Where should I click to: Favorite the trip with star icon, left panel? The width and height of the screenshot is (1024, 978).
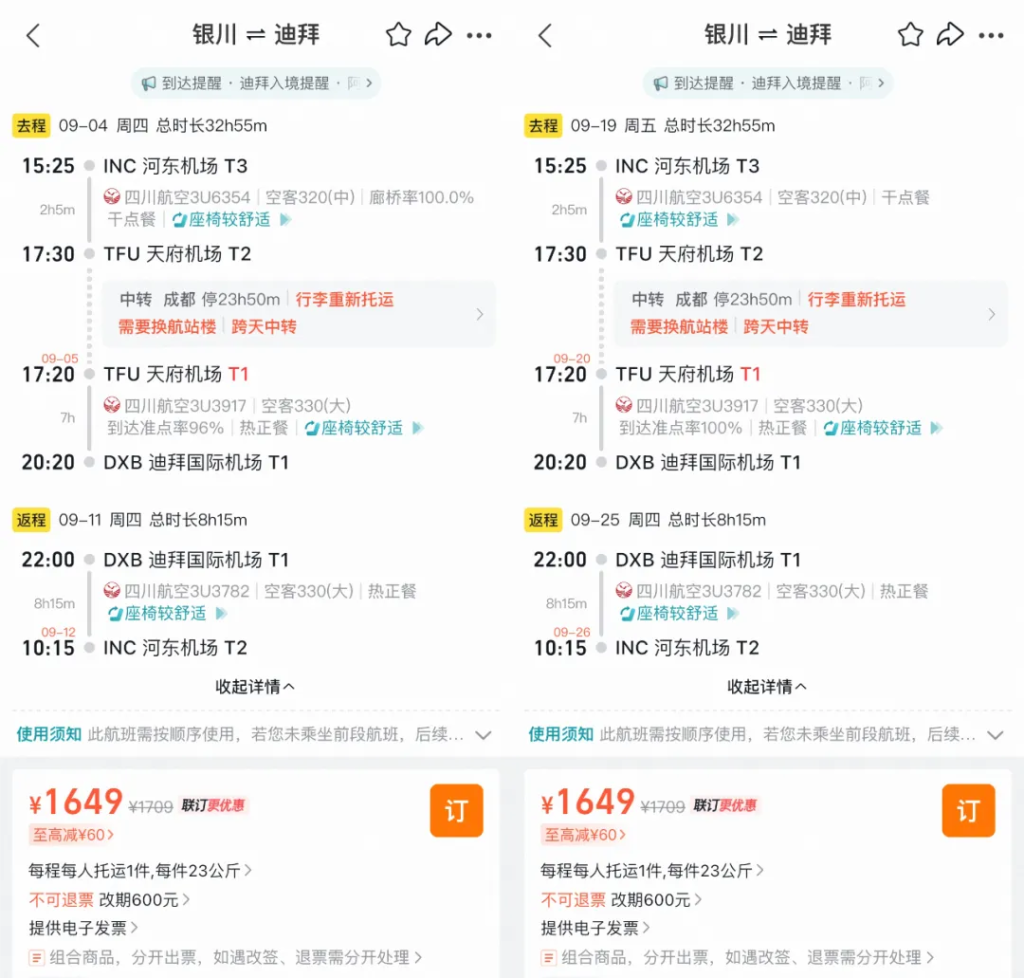[x=398, y=35]
